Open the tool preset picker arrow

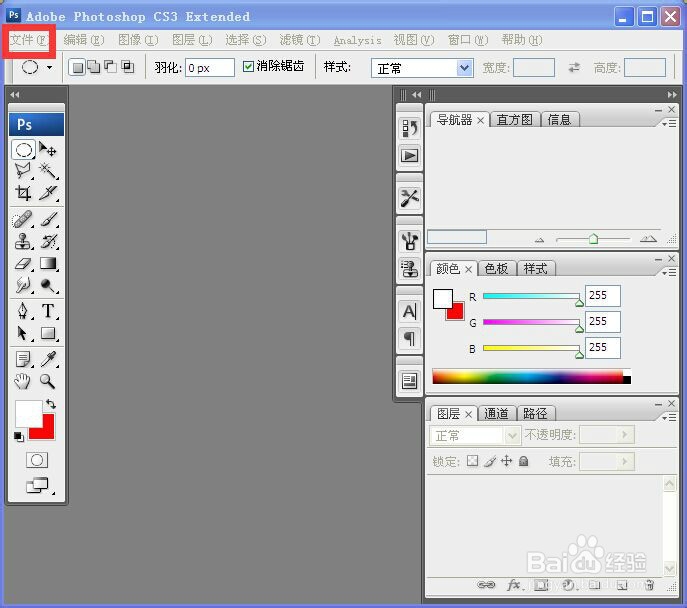click(x=49, y=67)
